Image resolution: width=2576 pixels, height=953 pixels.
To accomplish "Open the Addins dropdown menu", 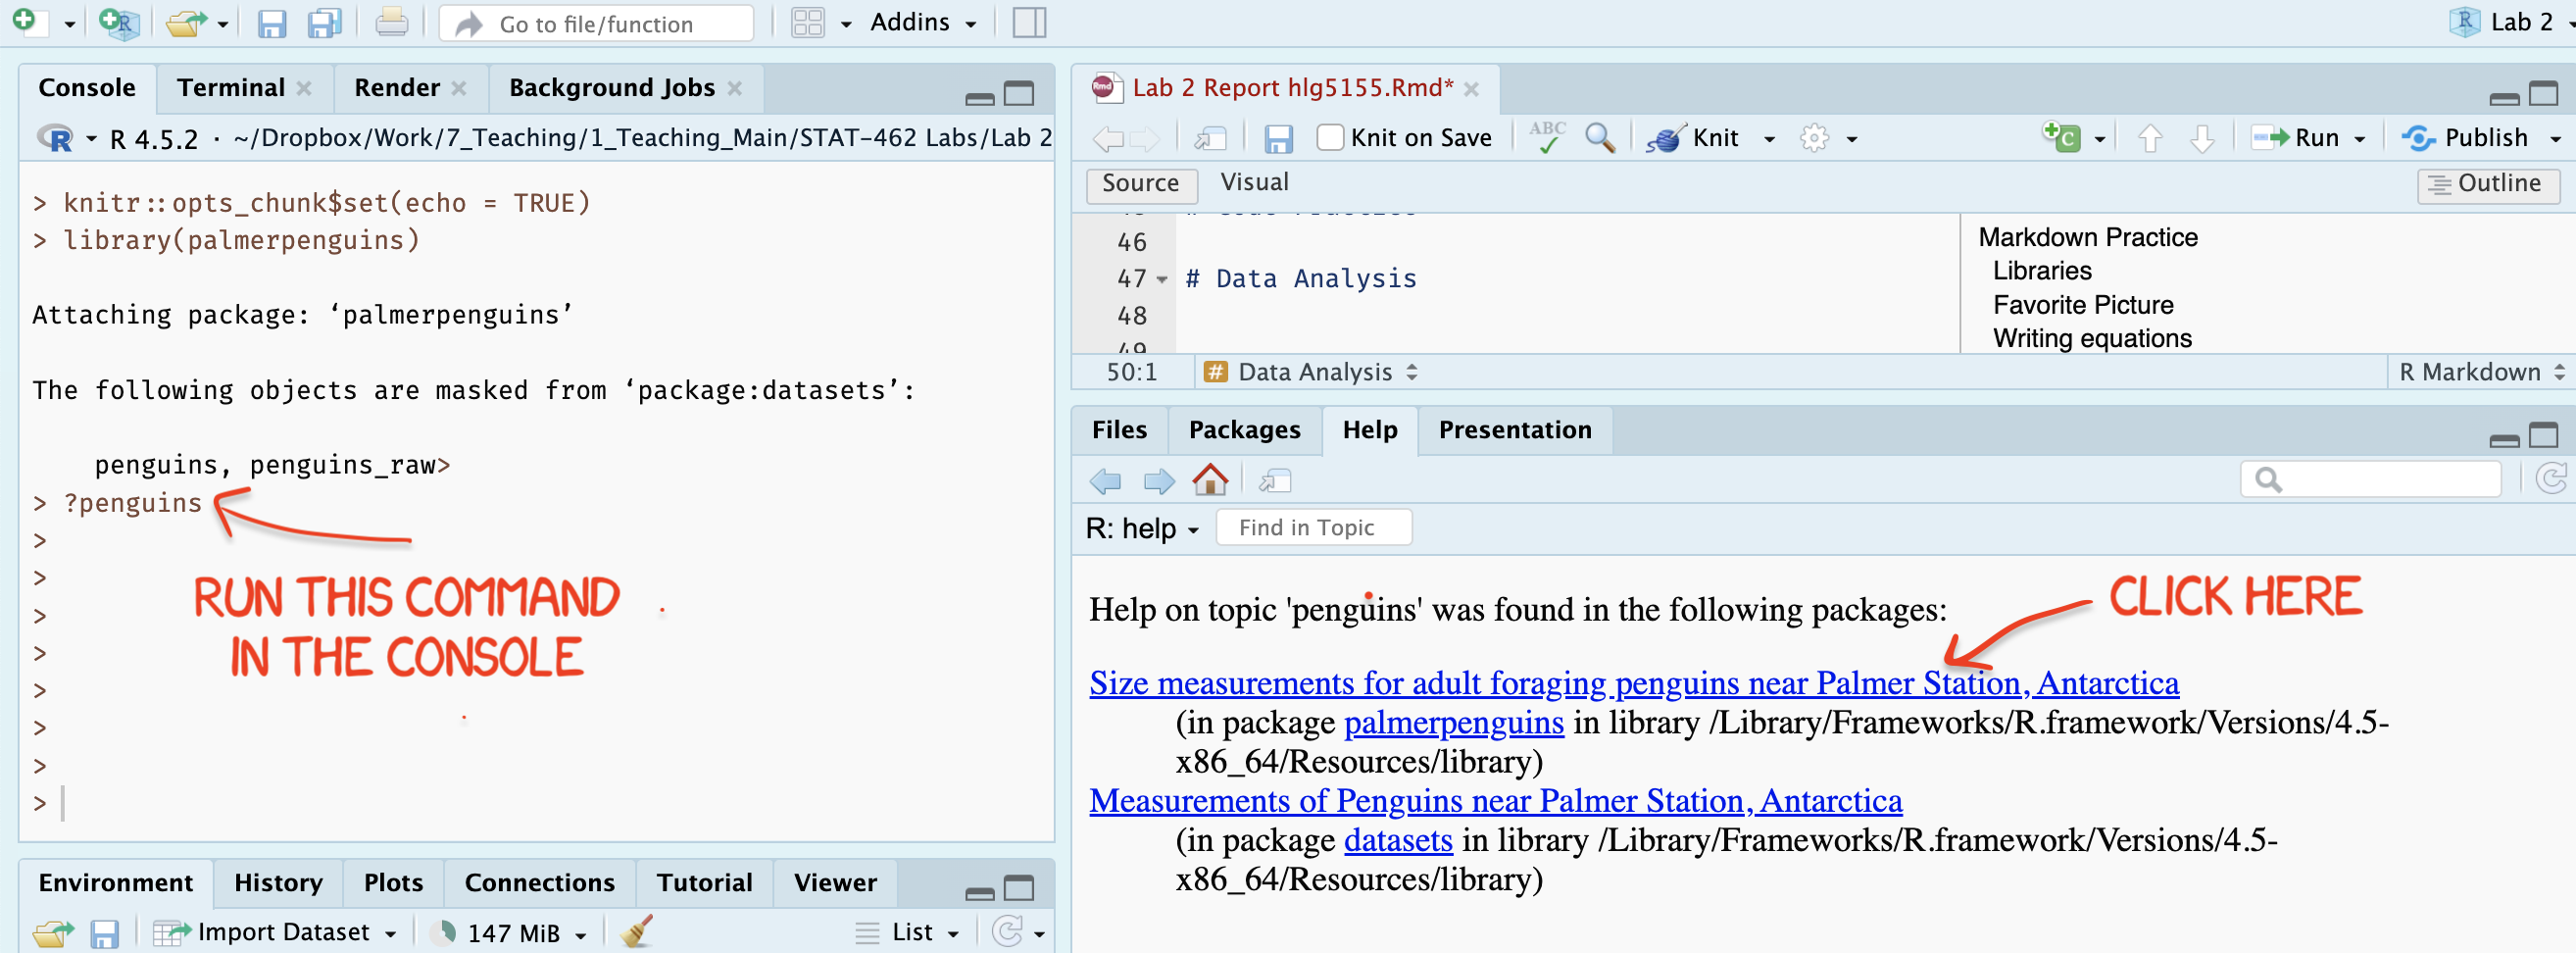I will coord(922,23).
